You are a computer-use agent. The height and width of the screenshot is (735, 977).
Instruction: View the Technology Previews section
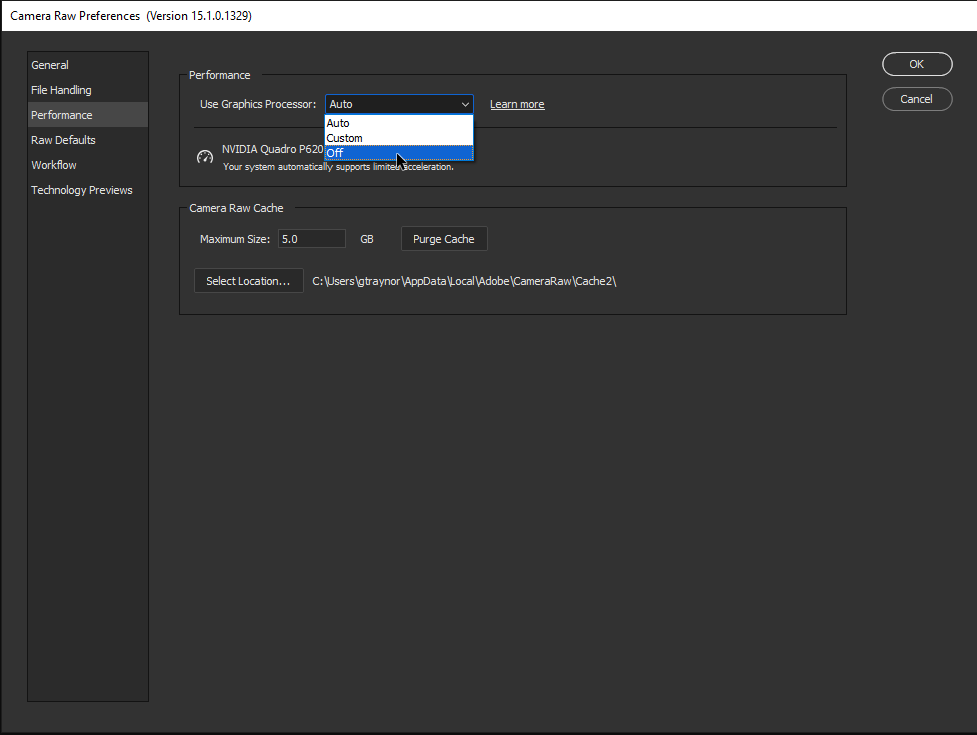pos(81,189)
